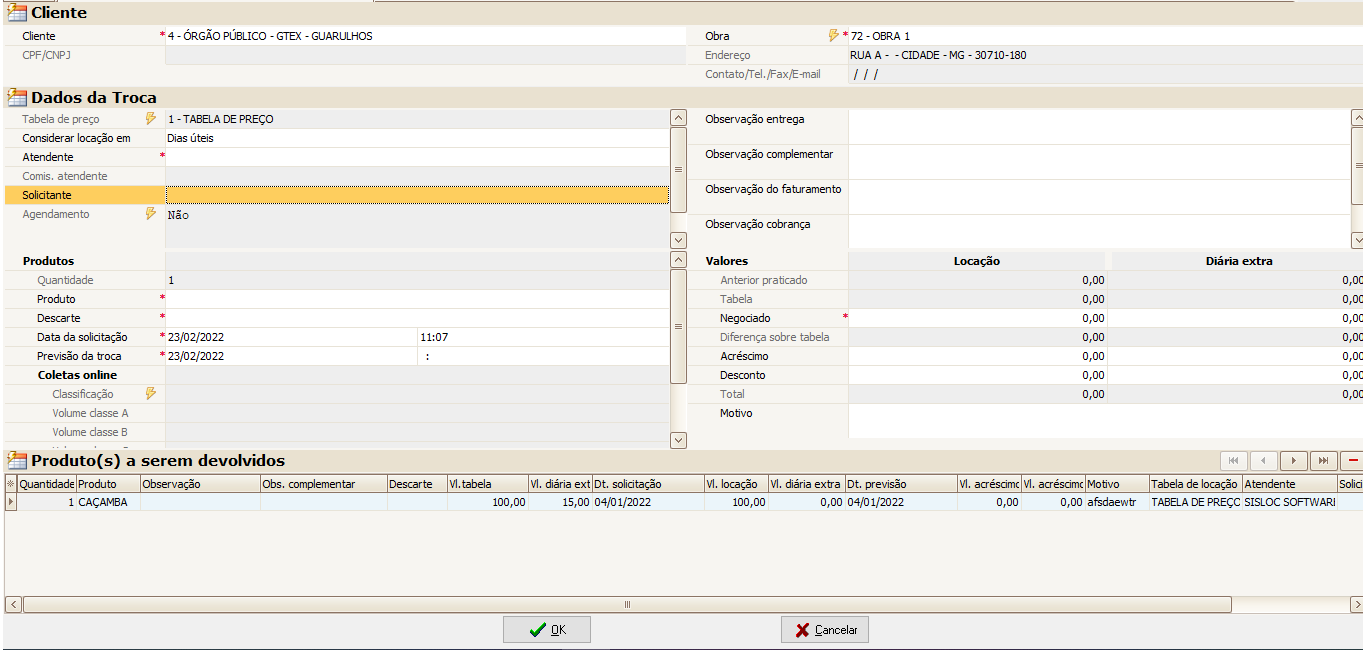This screenshot has width=1363, height=650.
Task: Open the Classificação lightning lookup icon
Action: 151,393
